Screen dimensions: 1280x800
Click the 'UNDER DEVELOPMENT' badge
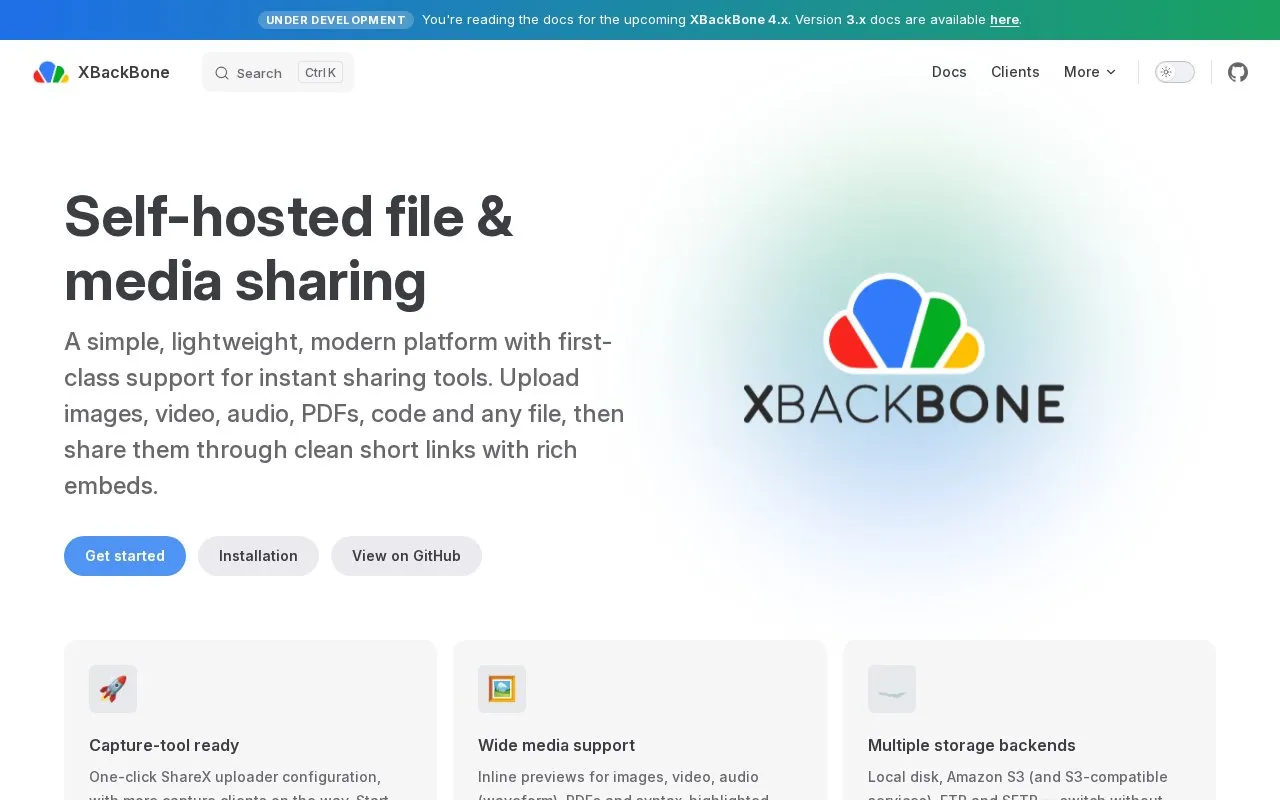tap(336, 20)
